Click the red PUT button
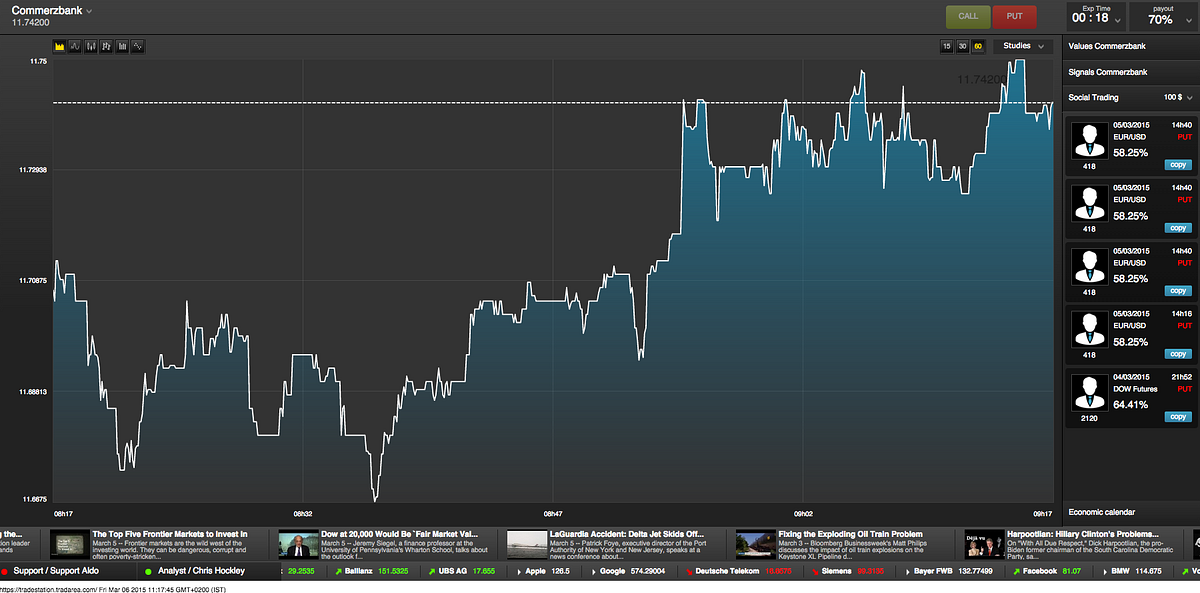Screen dimensions: 1200x593 (x=1014, y=17)
